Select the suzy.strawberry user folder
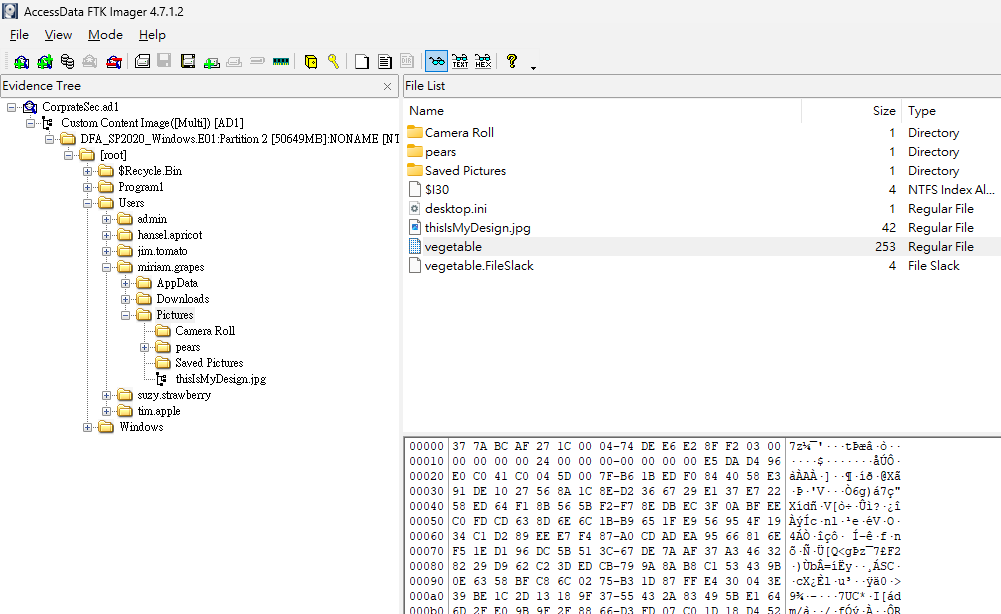The width and height of the screenshot is (1001, 614). coord(174,395)
